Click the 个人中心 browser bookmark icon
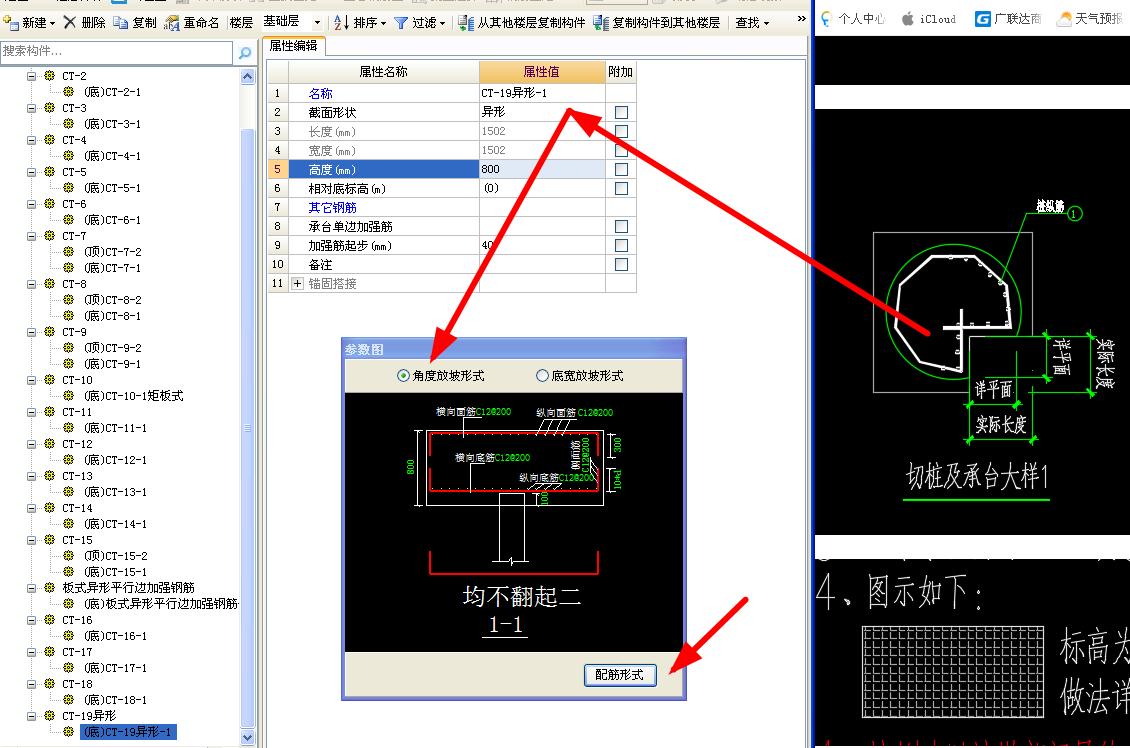1130x748 pixels. point(826,19)
